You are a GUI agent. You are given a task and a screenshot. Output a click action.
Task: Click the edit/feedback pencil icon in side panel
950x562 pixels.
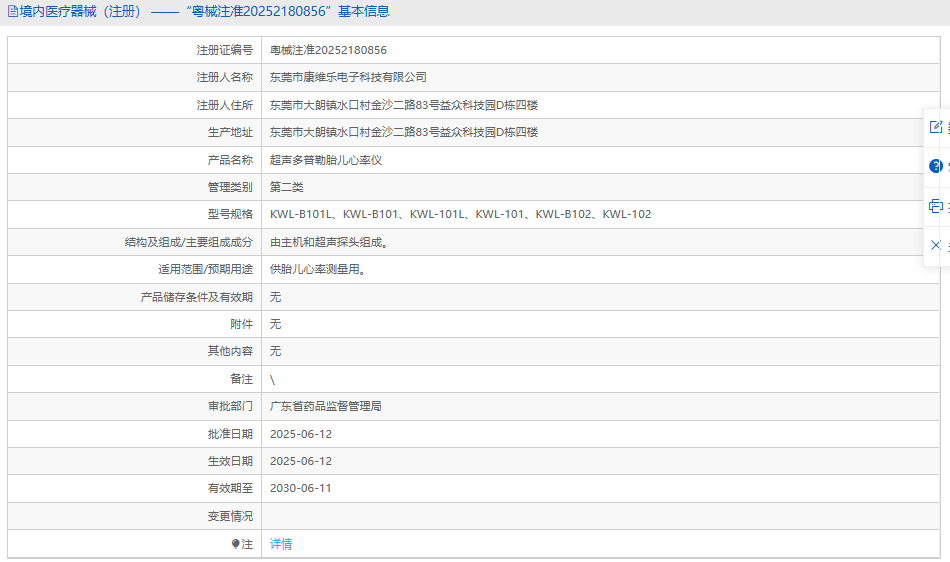pos(936,127)
